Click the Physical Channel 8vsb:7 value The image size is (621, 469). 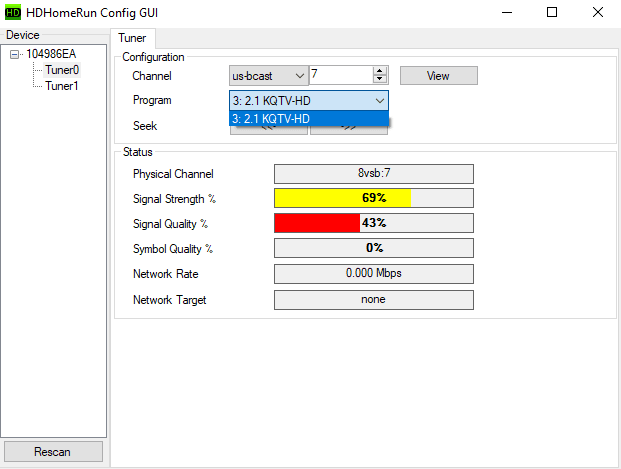pyautogui.click(x=373, y=174)
